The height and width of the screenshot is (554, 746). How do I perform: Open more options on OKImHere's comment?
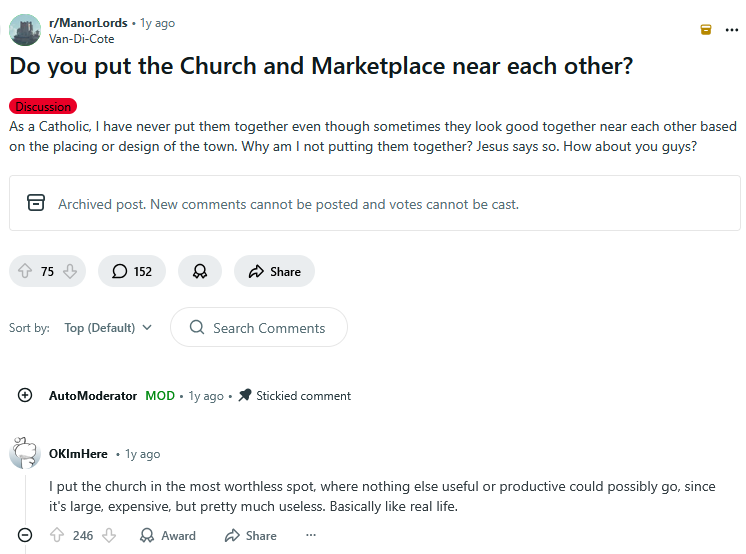pos(311,535)
